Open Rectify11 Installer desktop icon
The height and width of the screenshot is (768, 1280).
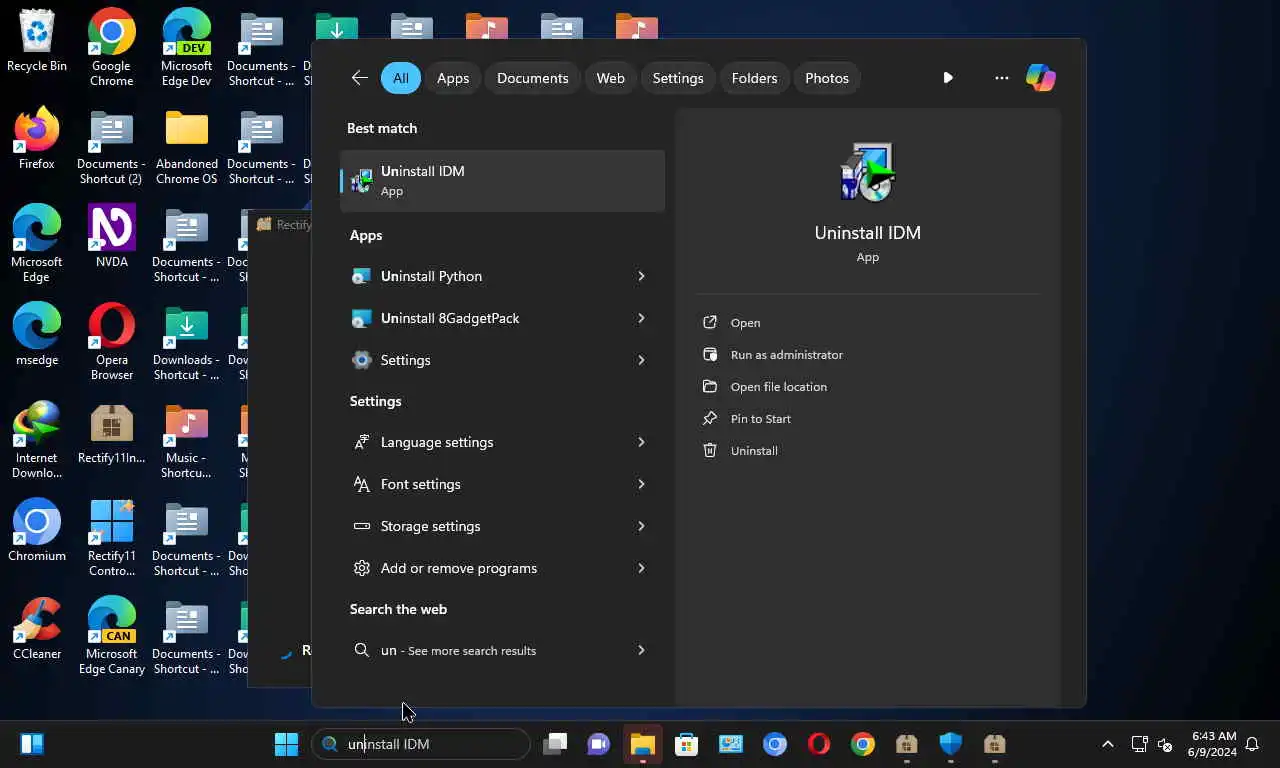[x=111, y=432]
